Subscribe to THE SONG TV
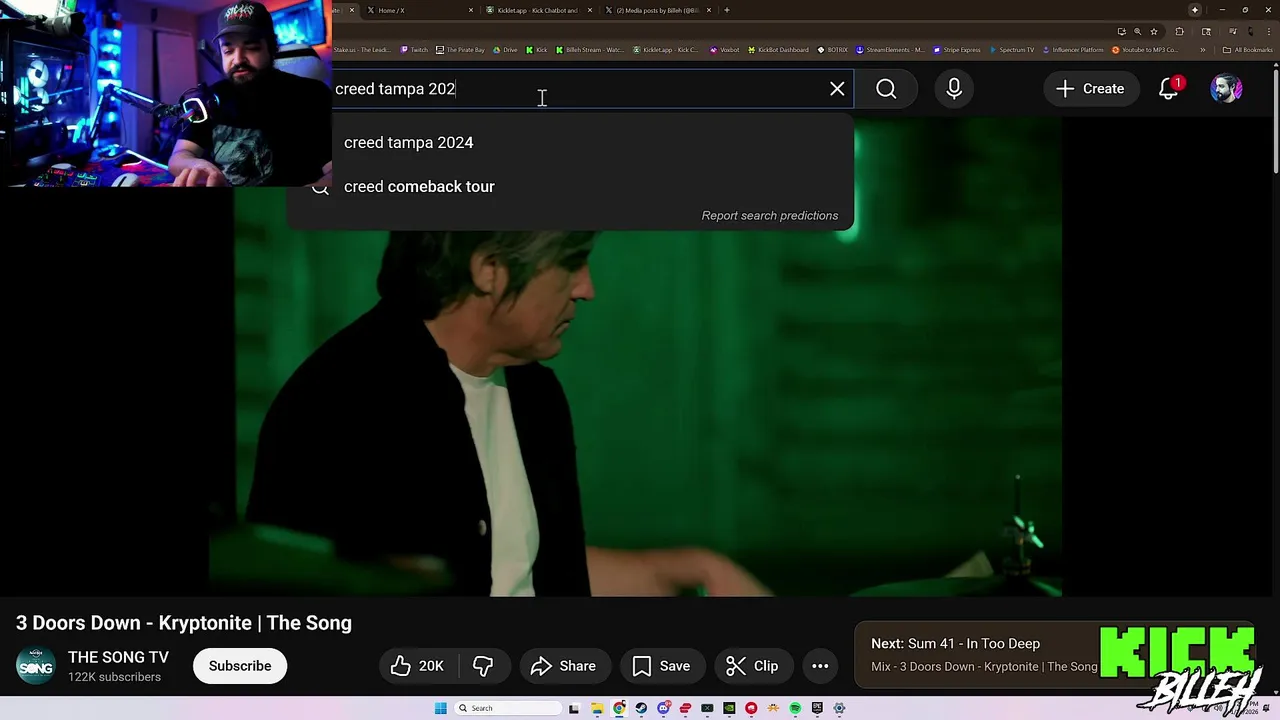 (x=240, y=666)
